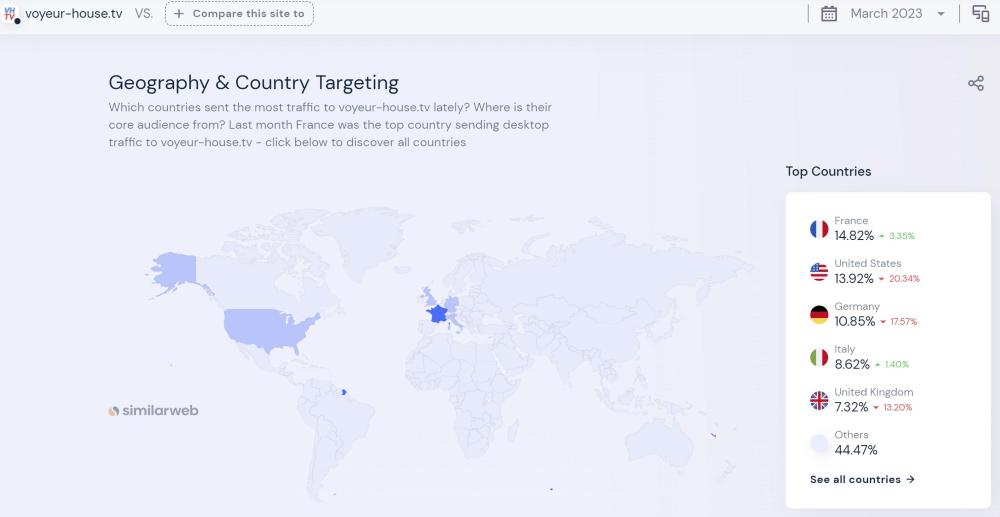Follow the See all countries link

coord(862,480)
